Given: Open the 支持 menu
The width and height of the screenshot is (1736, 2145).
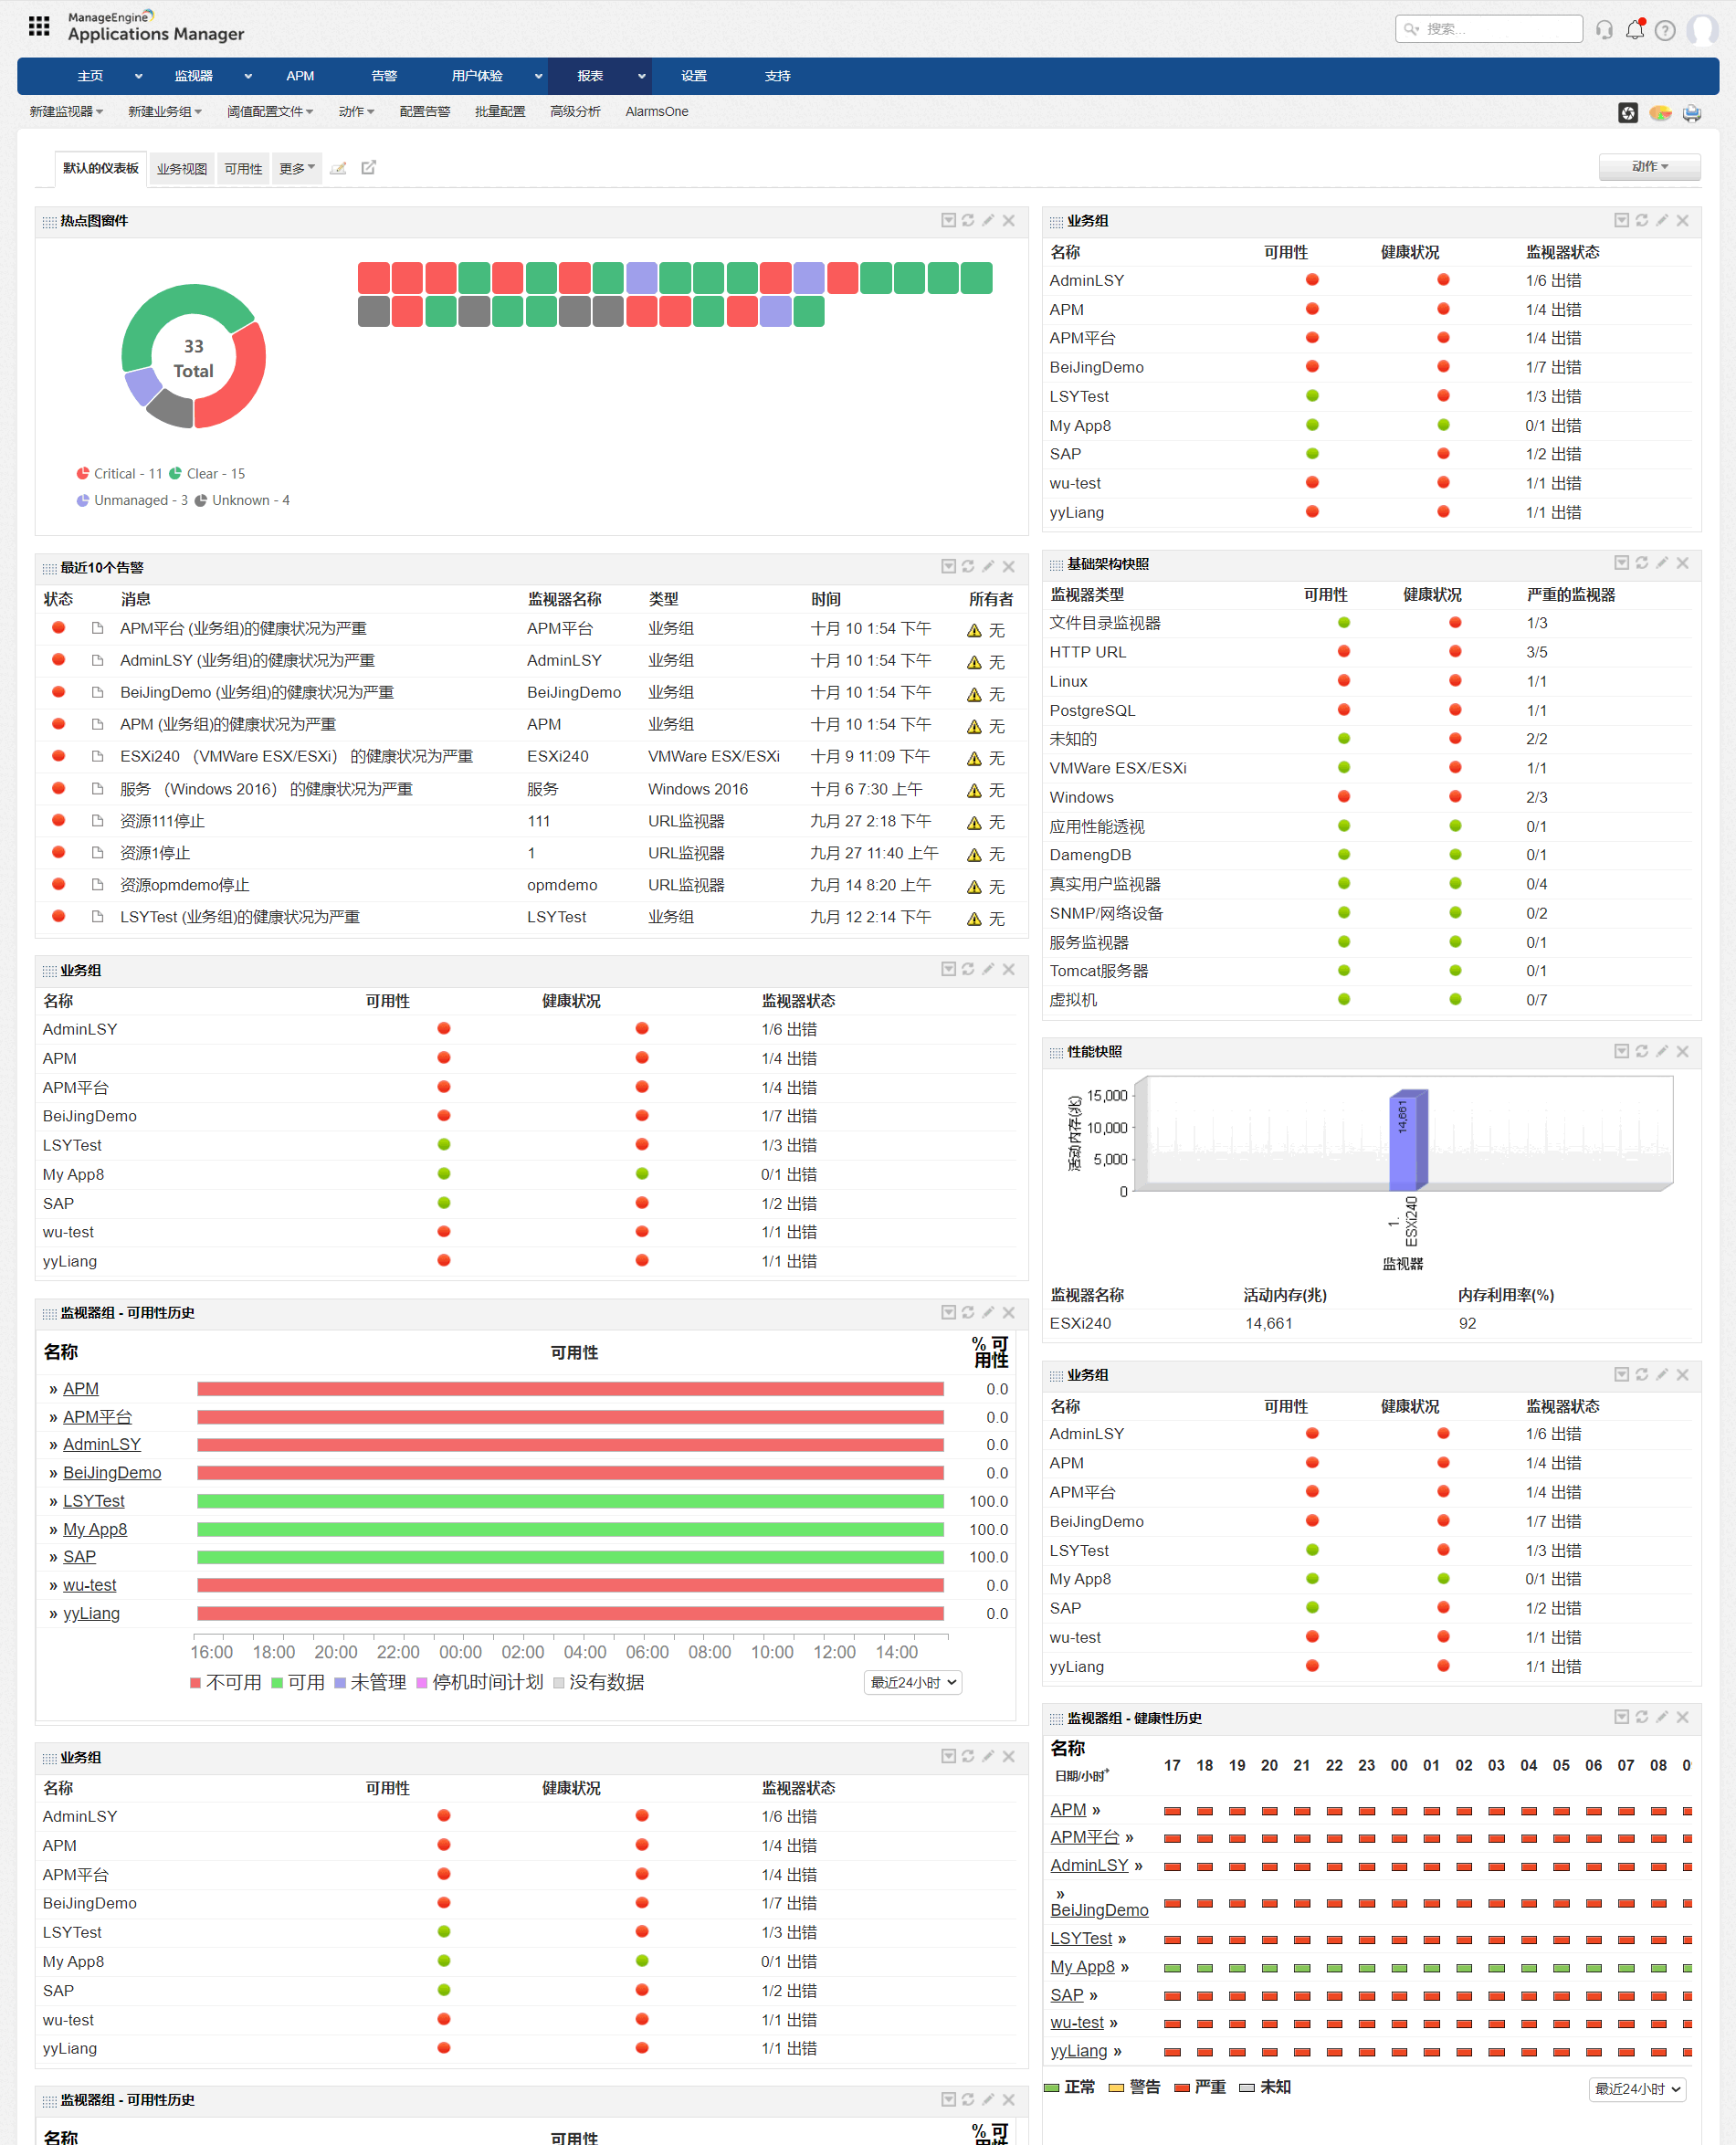Looking at the screenshot, I should click(x=777, y=76).
